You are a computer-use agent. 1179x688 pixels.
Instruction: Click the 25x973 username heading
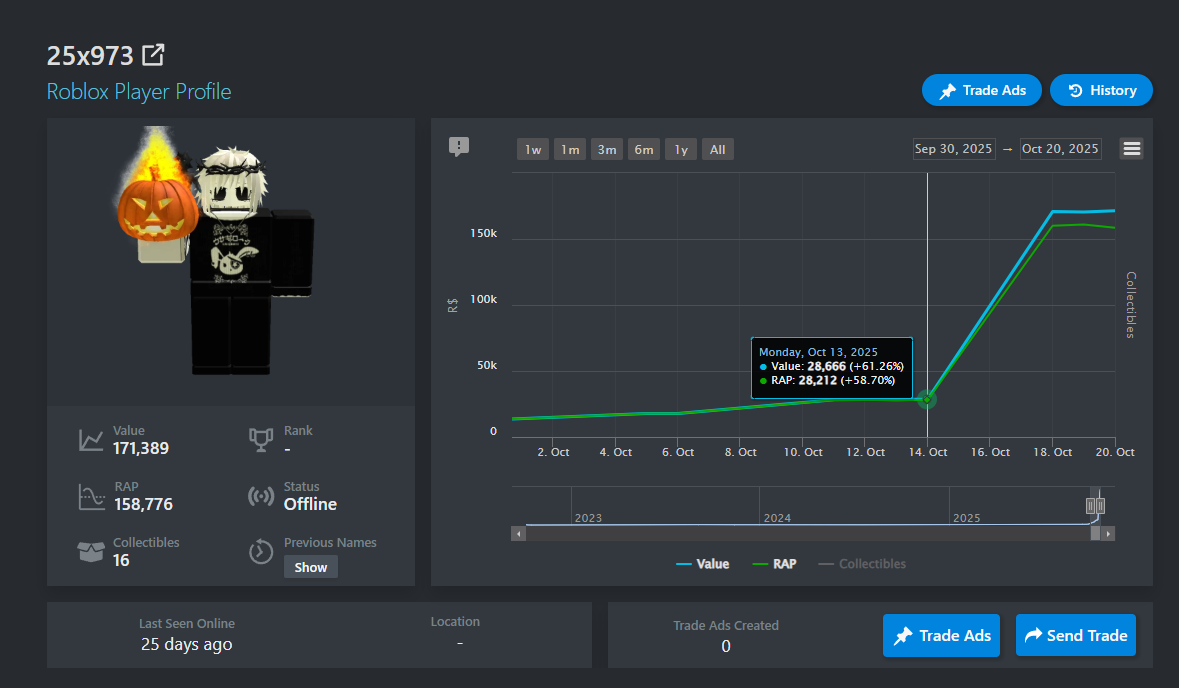(90, 56)
